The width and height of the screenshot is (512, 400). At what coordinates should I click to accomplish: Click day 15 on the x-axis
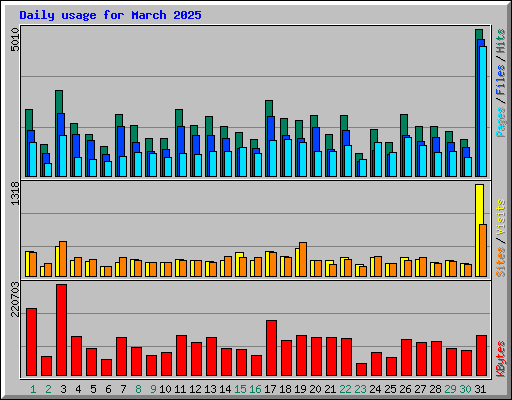coord(240,389)
